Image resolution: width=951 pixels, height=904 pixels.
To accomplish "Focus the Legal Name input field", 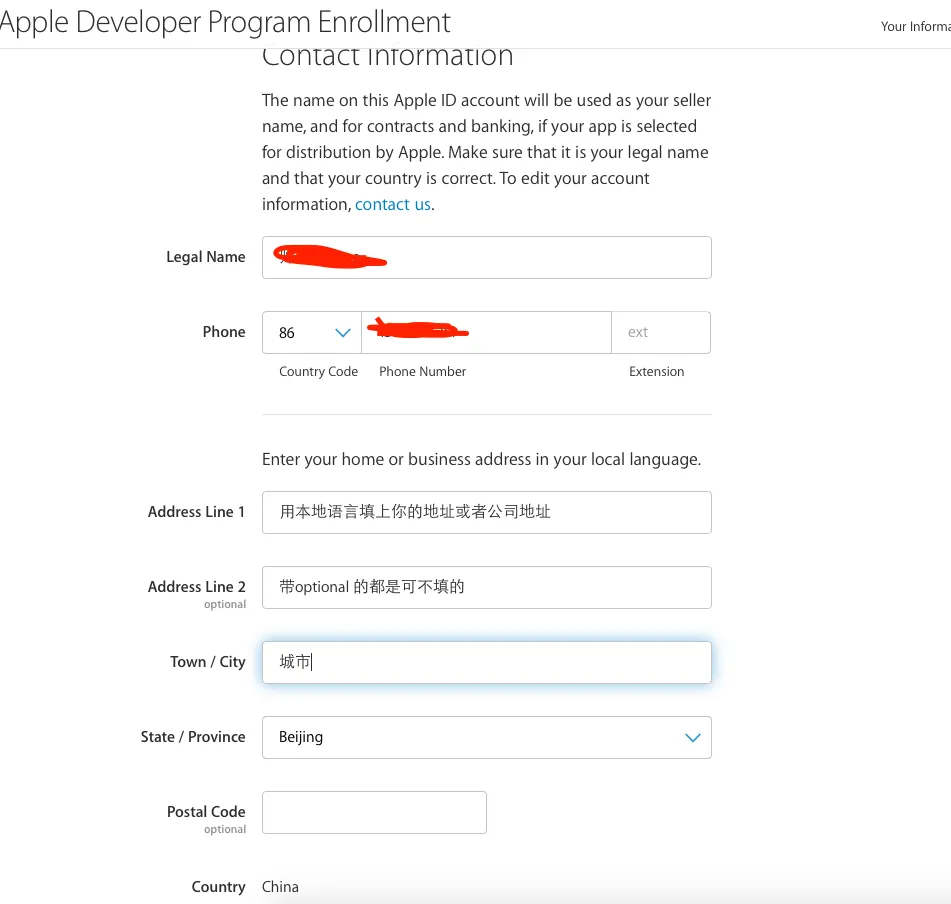I will point(486,258).
